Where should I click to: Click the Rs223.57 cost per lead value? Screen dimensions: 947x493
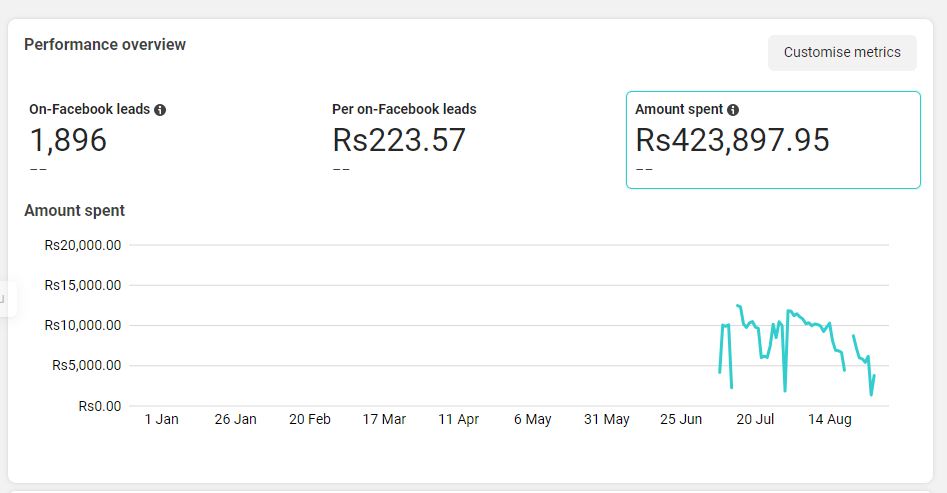point(399,140)
